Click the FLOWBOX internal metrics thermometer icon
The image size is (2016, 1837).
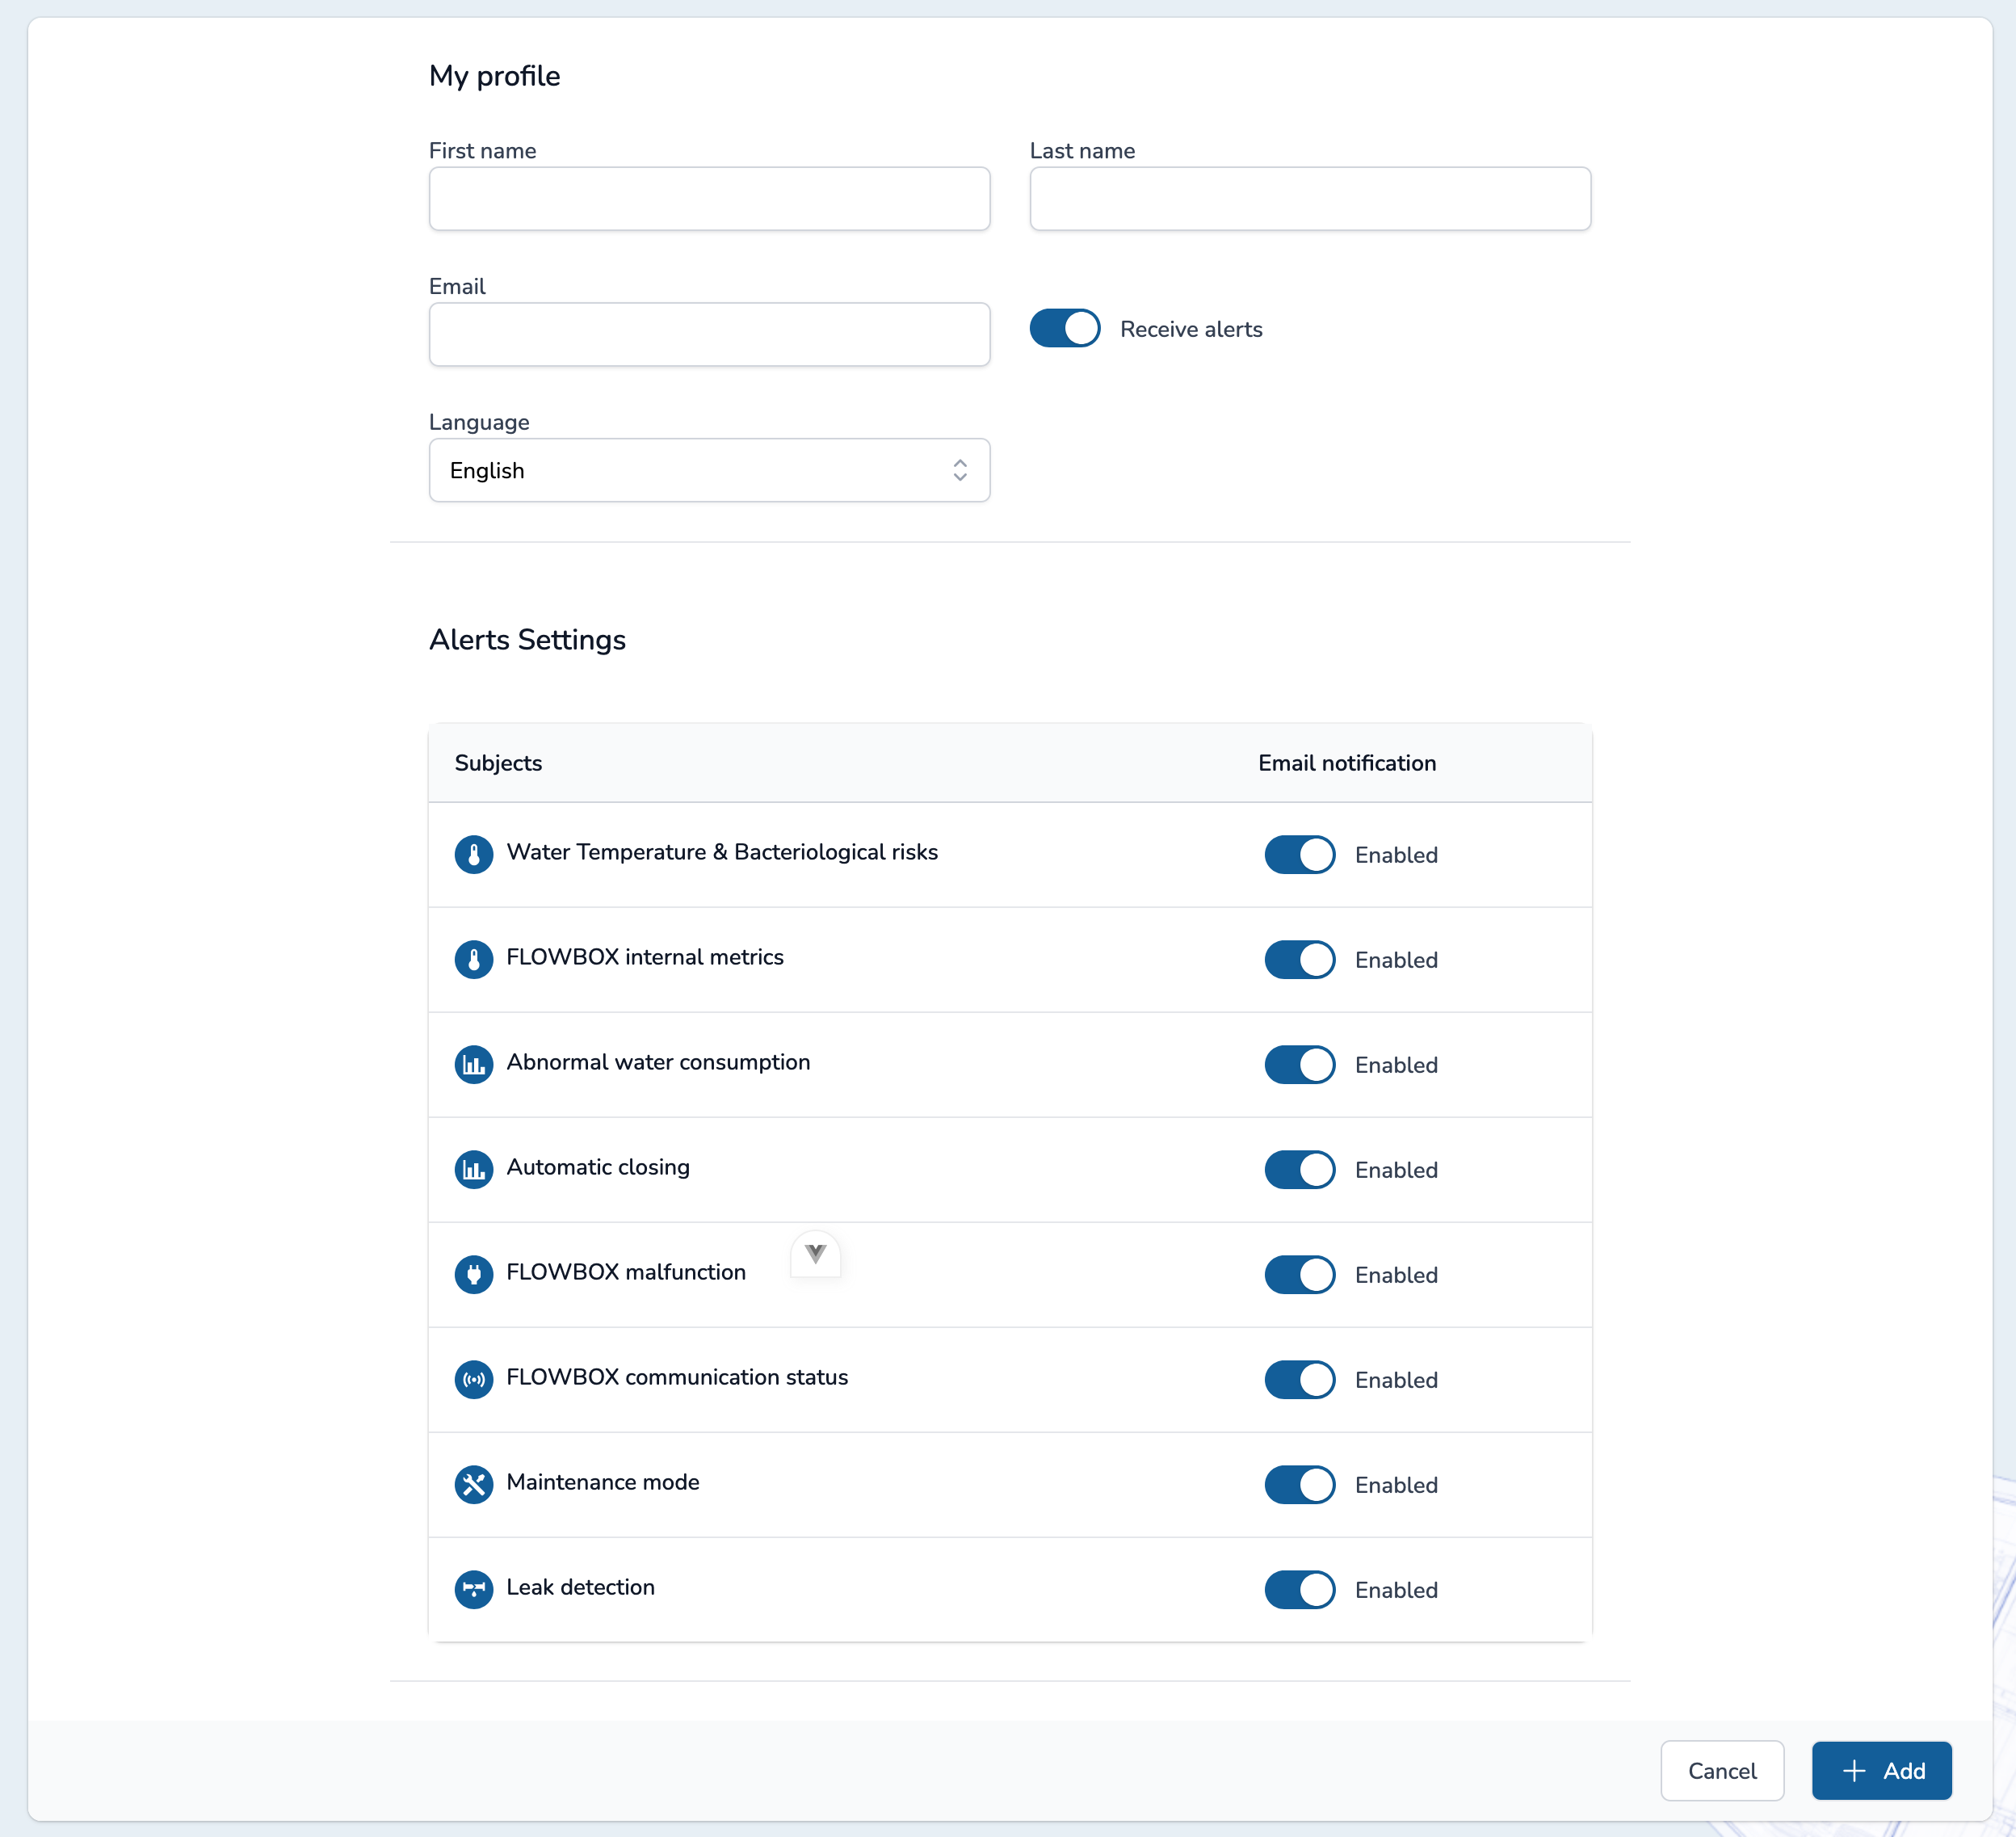(x=474, y=959)
